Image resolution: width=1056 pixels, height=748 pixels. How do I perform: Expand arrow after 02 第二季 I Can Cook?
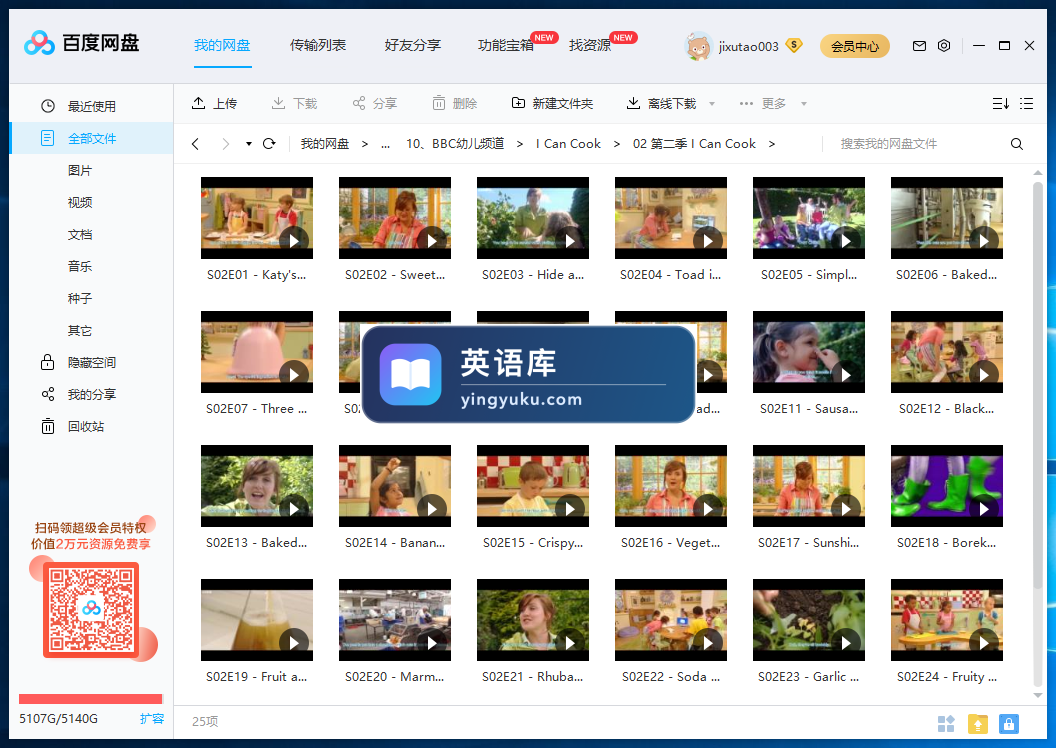point(772,144)
